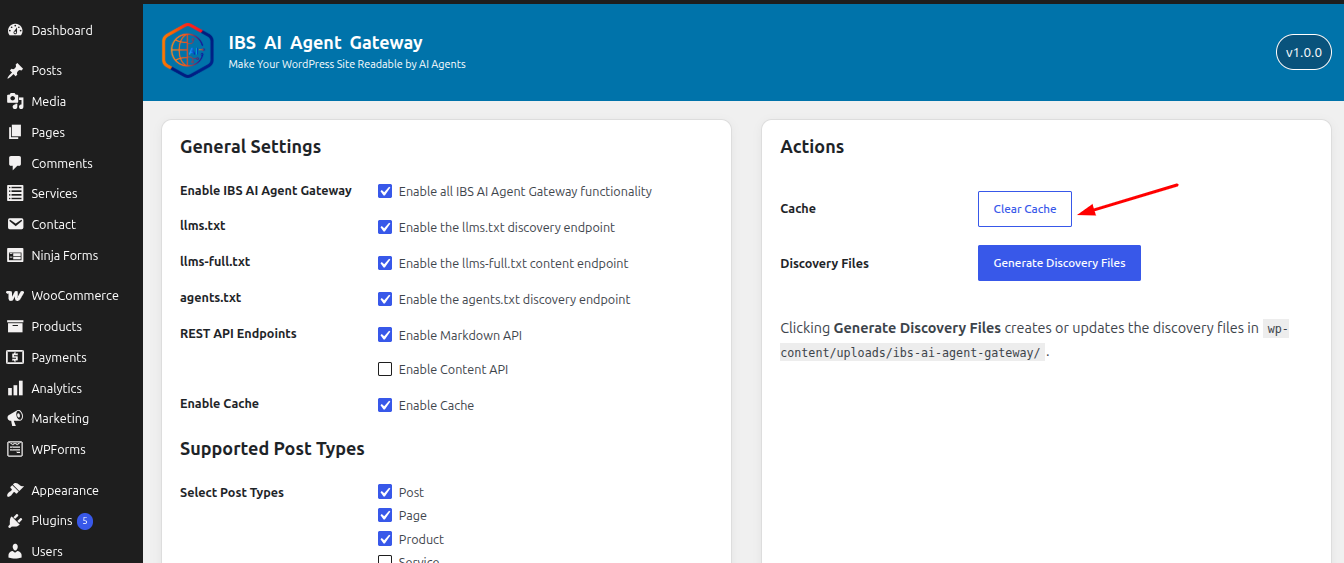Uncheck the Enable Cache checkbox
This screenshot has height=563, width=1344.
pyautogui.click(x=385, y=405)
